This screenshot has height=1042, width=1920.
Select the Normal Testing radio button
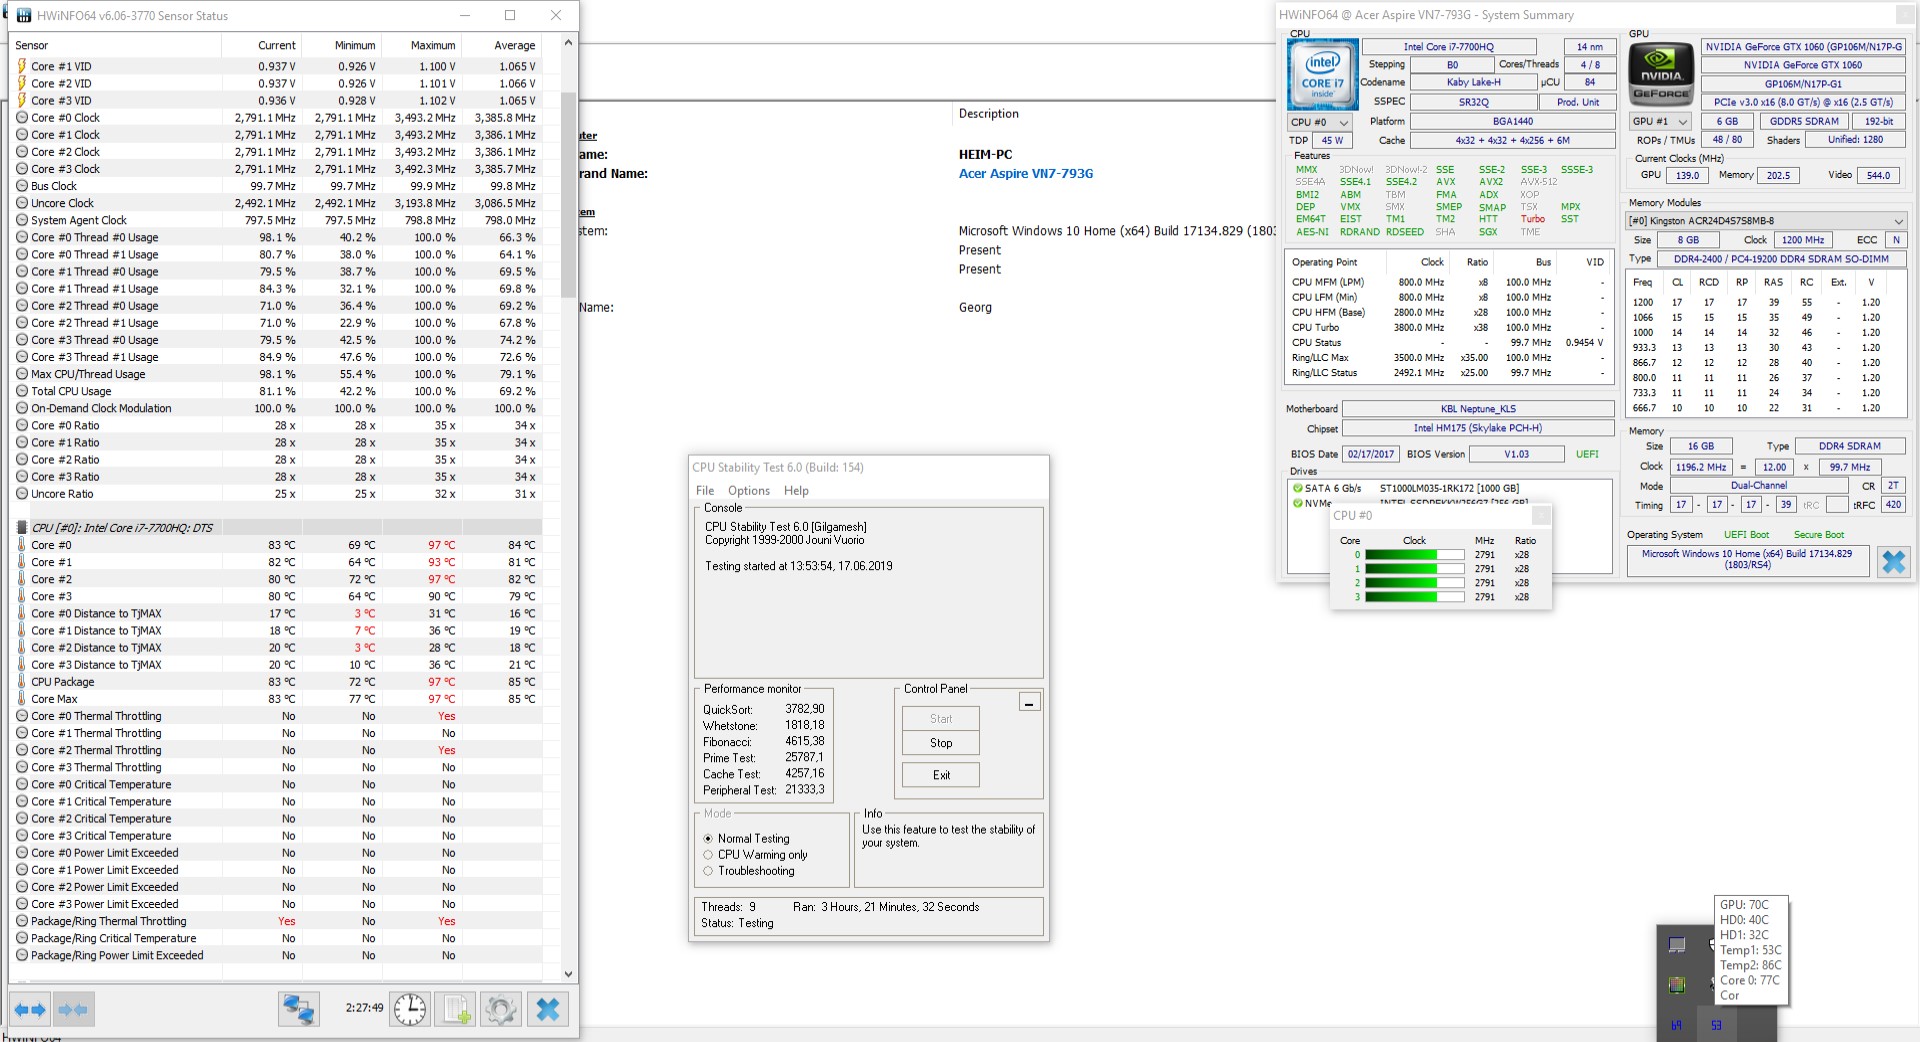(x=708, y=839)
